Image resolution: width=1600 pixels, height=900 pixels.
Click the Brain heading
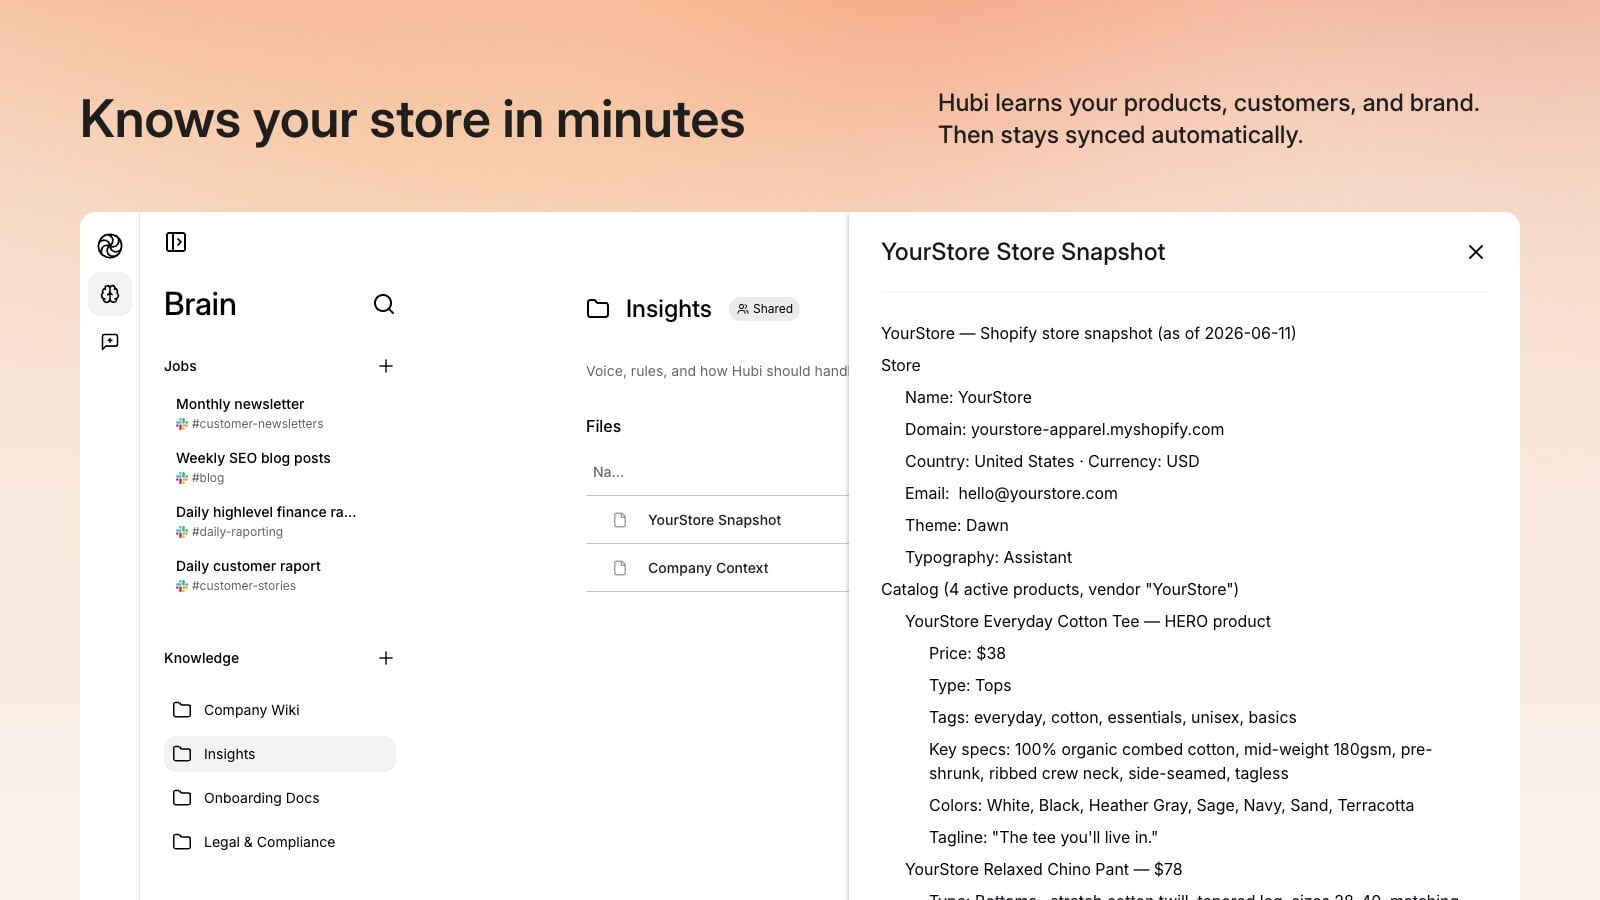pos(200,304)
